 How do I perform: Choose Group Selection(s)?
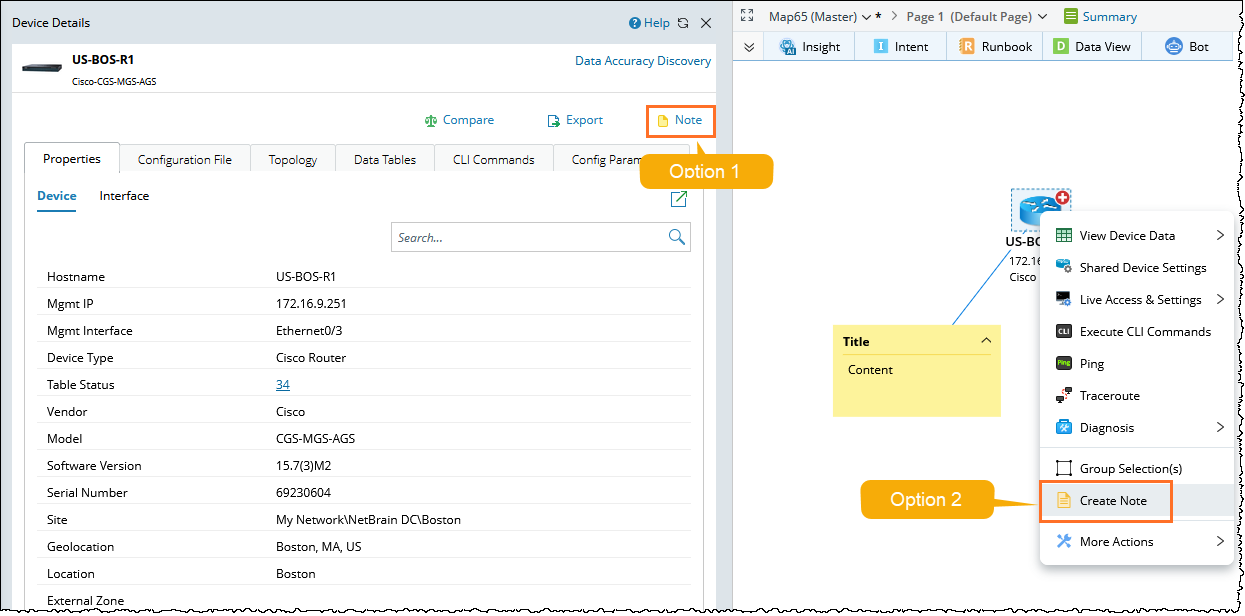(1139, 469)
